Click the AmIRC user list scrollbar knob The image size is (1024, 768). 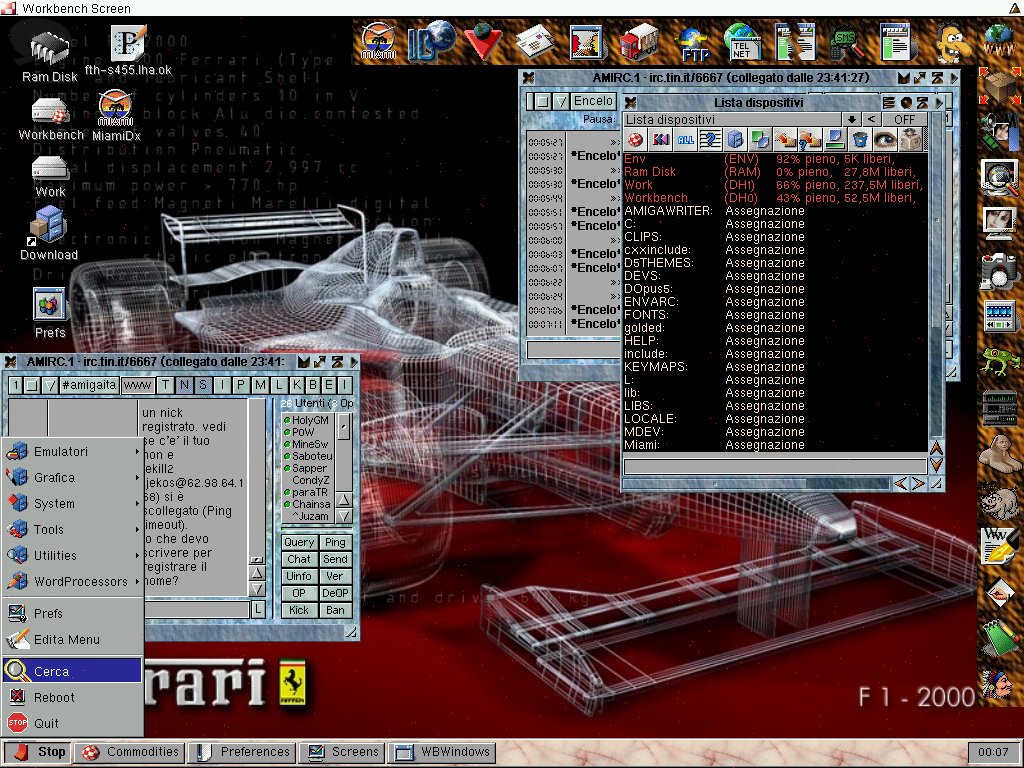(x=344, y=426)
